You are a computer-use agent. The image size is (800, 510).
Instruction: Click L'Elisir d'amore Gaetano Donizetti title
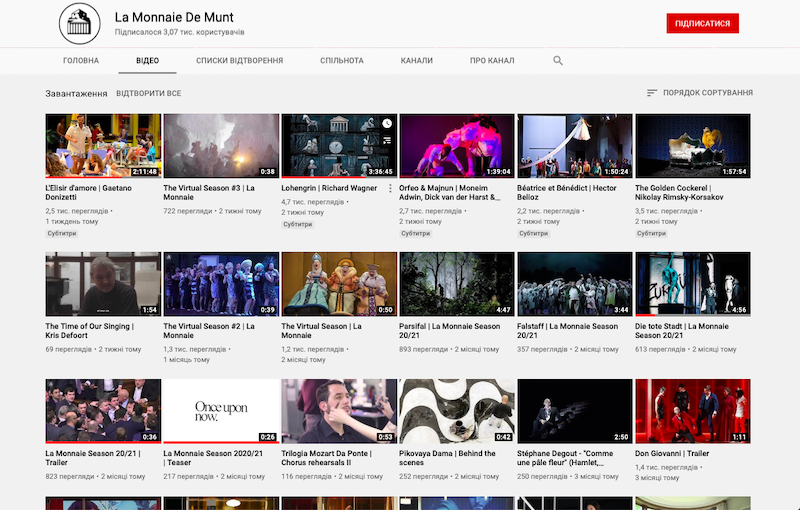point(89,193)
